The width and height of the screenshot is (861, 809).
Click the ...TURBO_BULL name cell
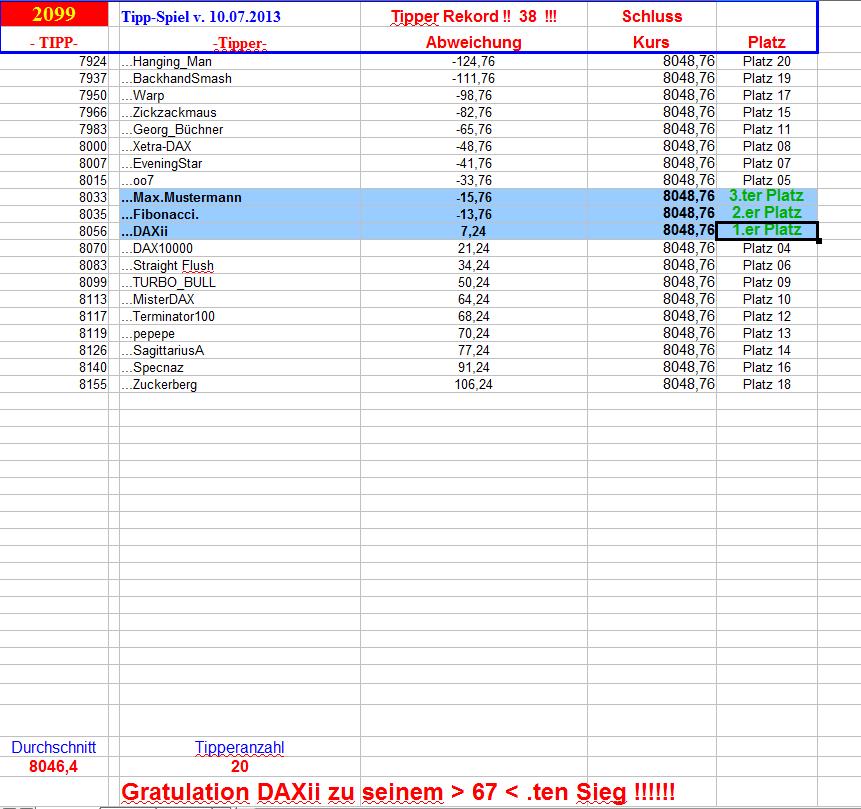pyautogui.click(x=239, y=283)
